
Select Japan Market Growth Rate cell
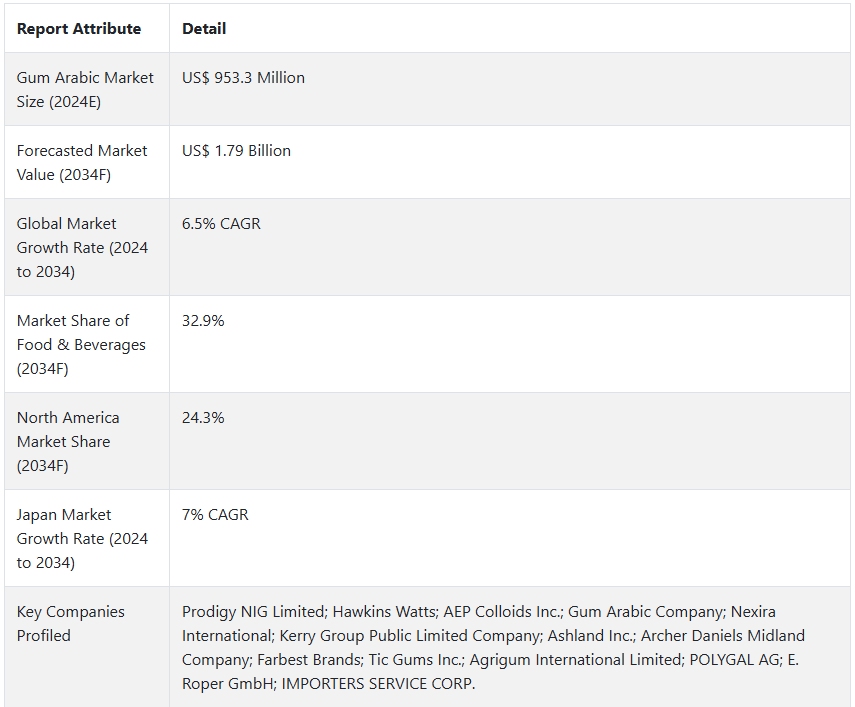coord(87,539)
